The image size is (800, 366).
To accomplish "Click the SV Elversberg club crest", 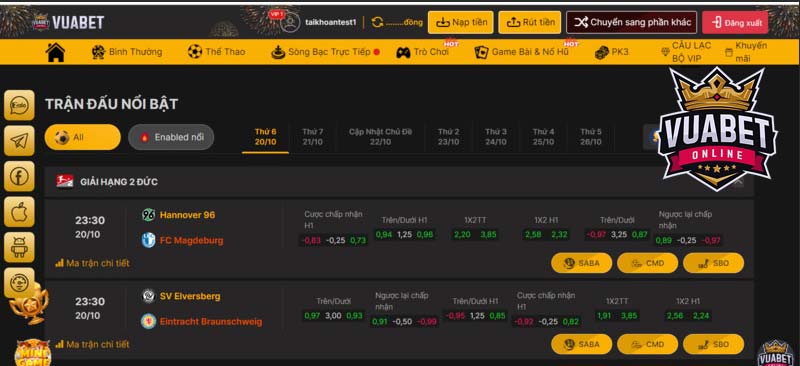I will [x=148, y=296].
